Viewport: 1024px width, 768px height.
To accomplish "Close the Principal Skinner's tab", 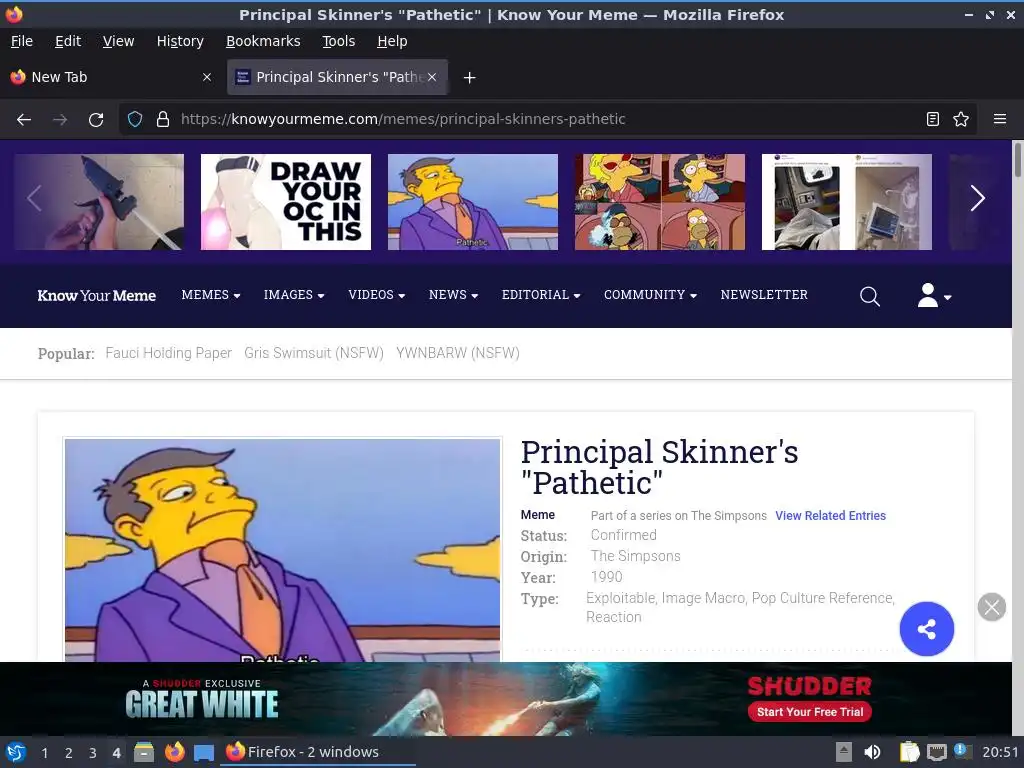I will point(432,77).
